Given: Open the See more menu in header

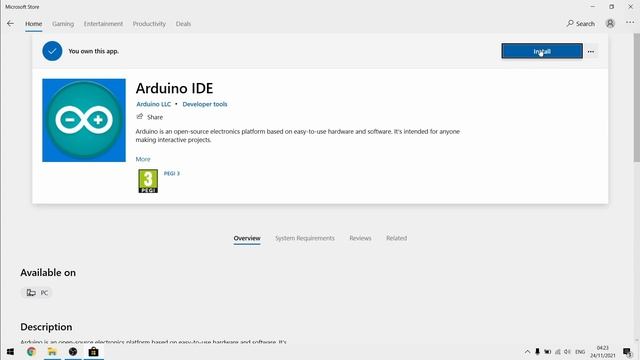Looking at the screenshot, I should coord(630,23).
